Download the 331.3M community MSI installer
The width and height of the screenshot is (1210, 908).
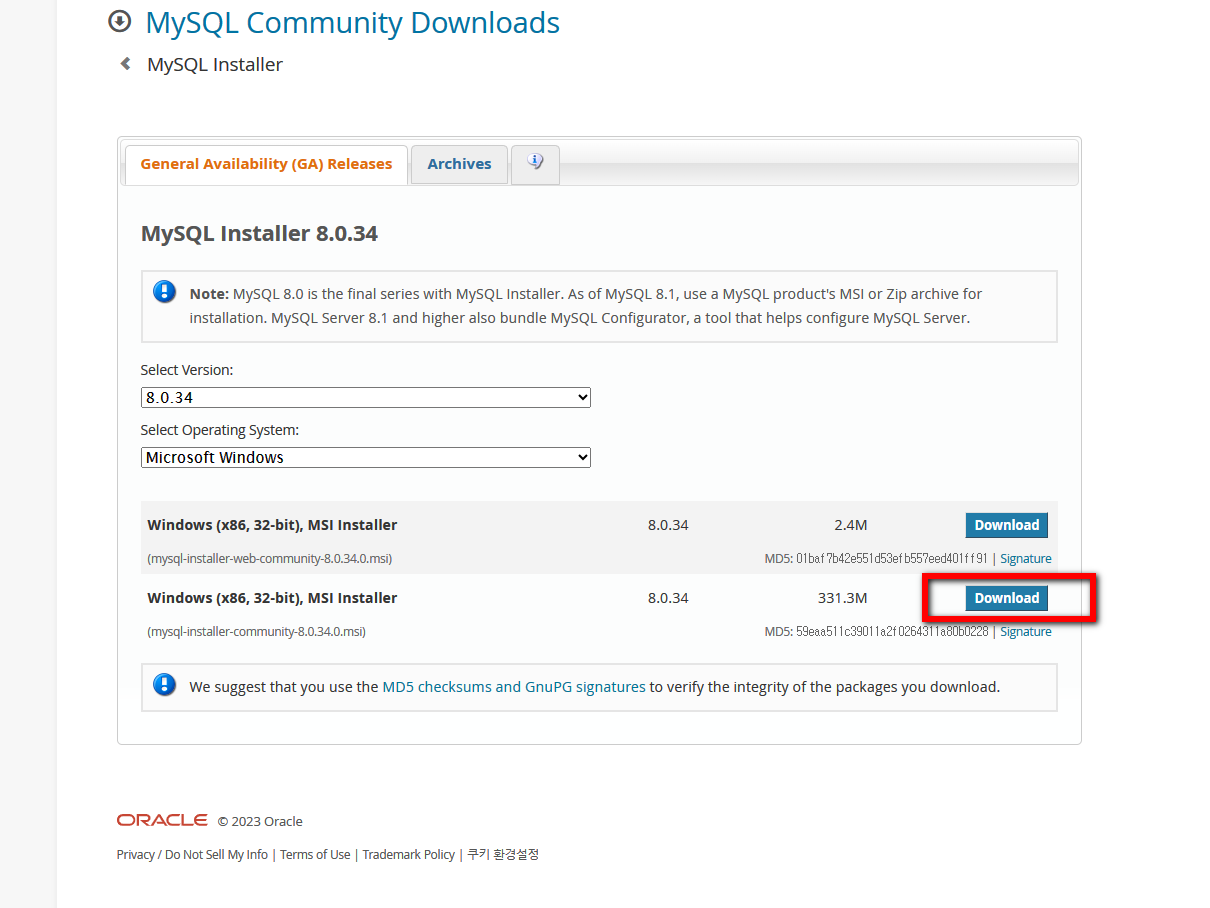point(1006,598)
